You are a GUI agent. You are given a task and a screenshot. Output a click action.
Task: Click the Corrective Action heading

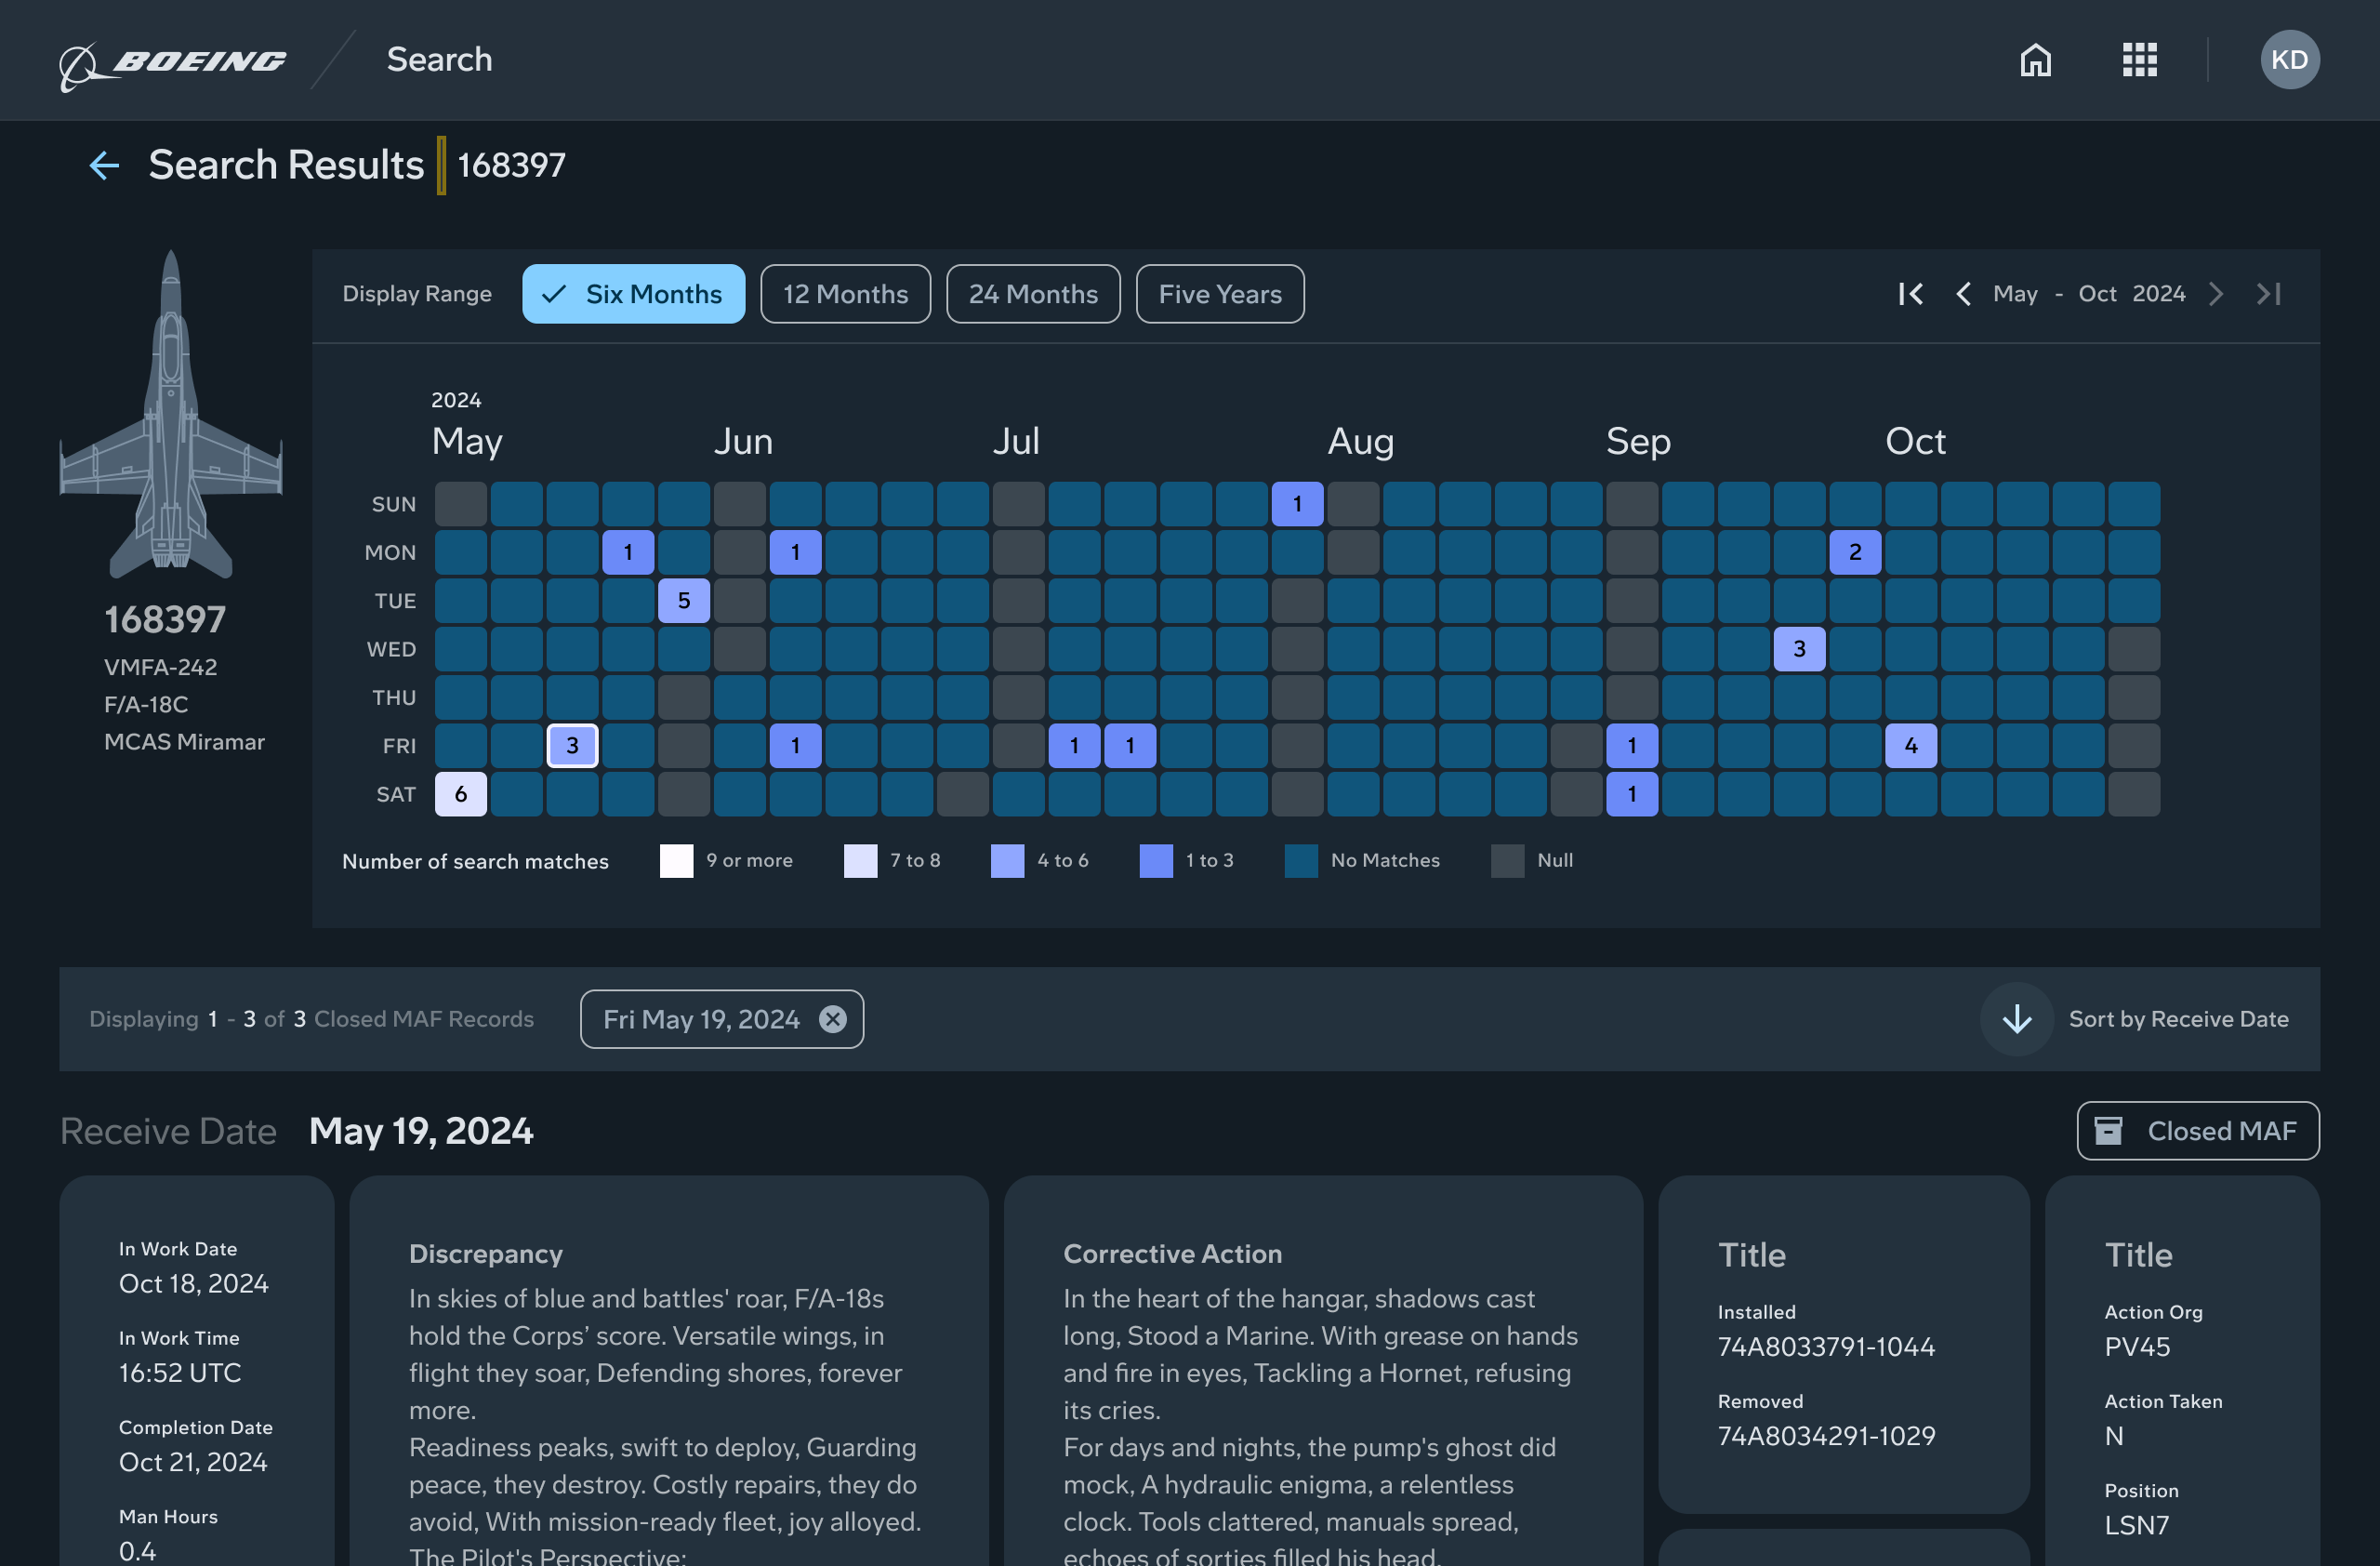(1172, 1254)
